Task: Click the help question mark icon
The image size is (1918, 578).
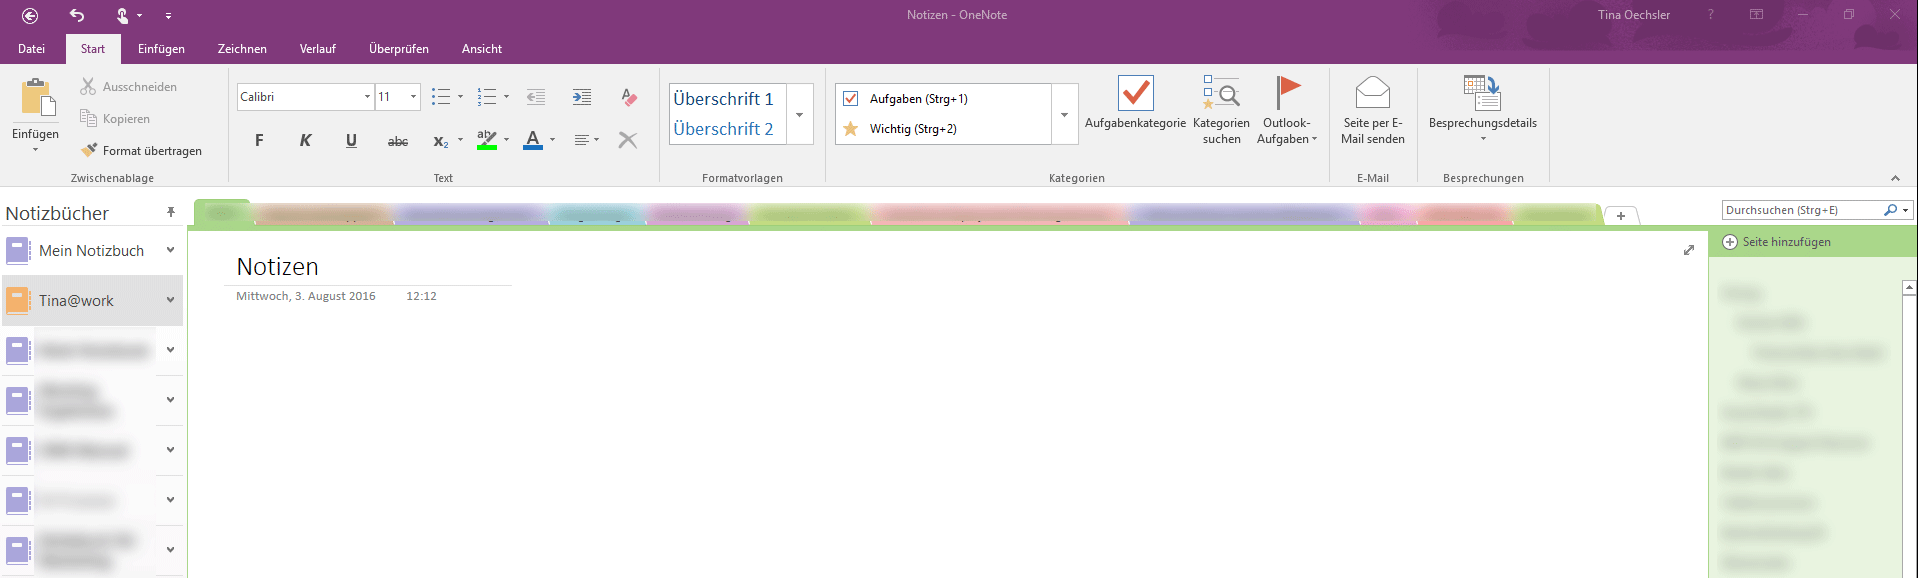Action: coord(1710,15)
